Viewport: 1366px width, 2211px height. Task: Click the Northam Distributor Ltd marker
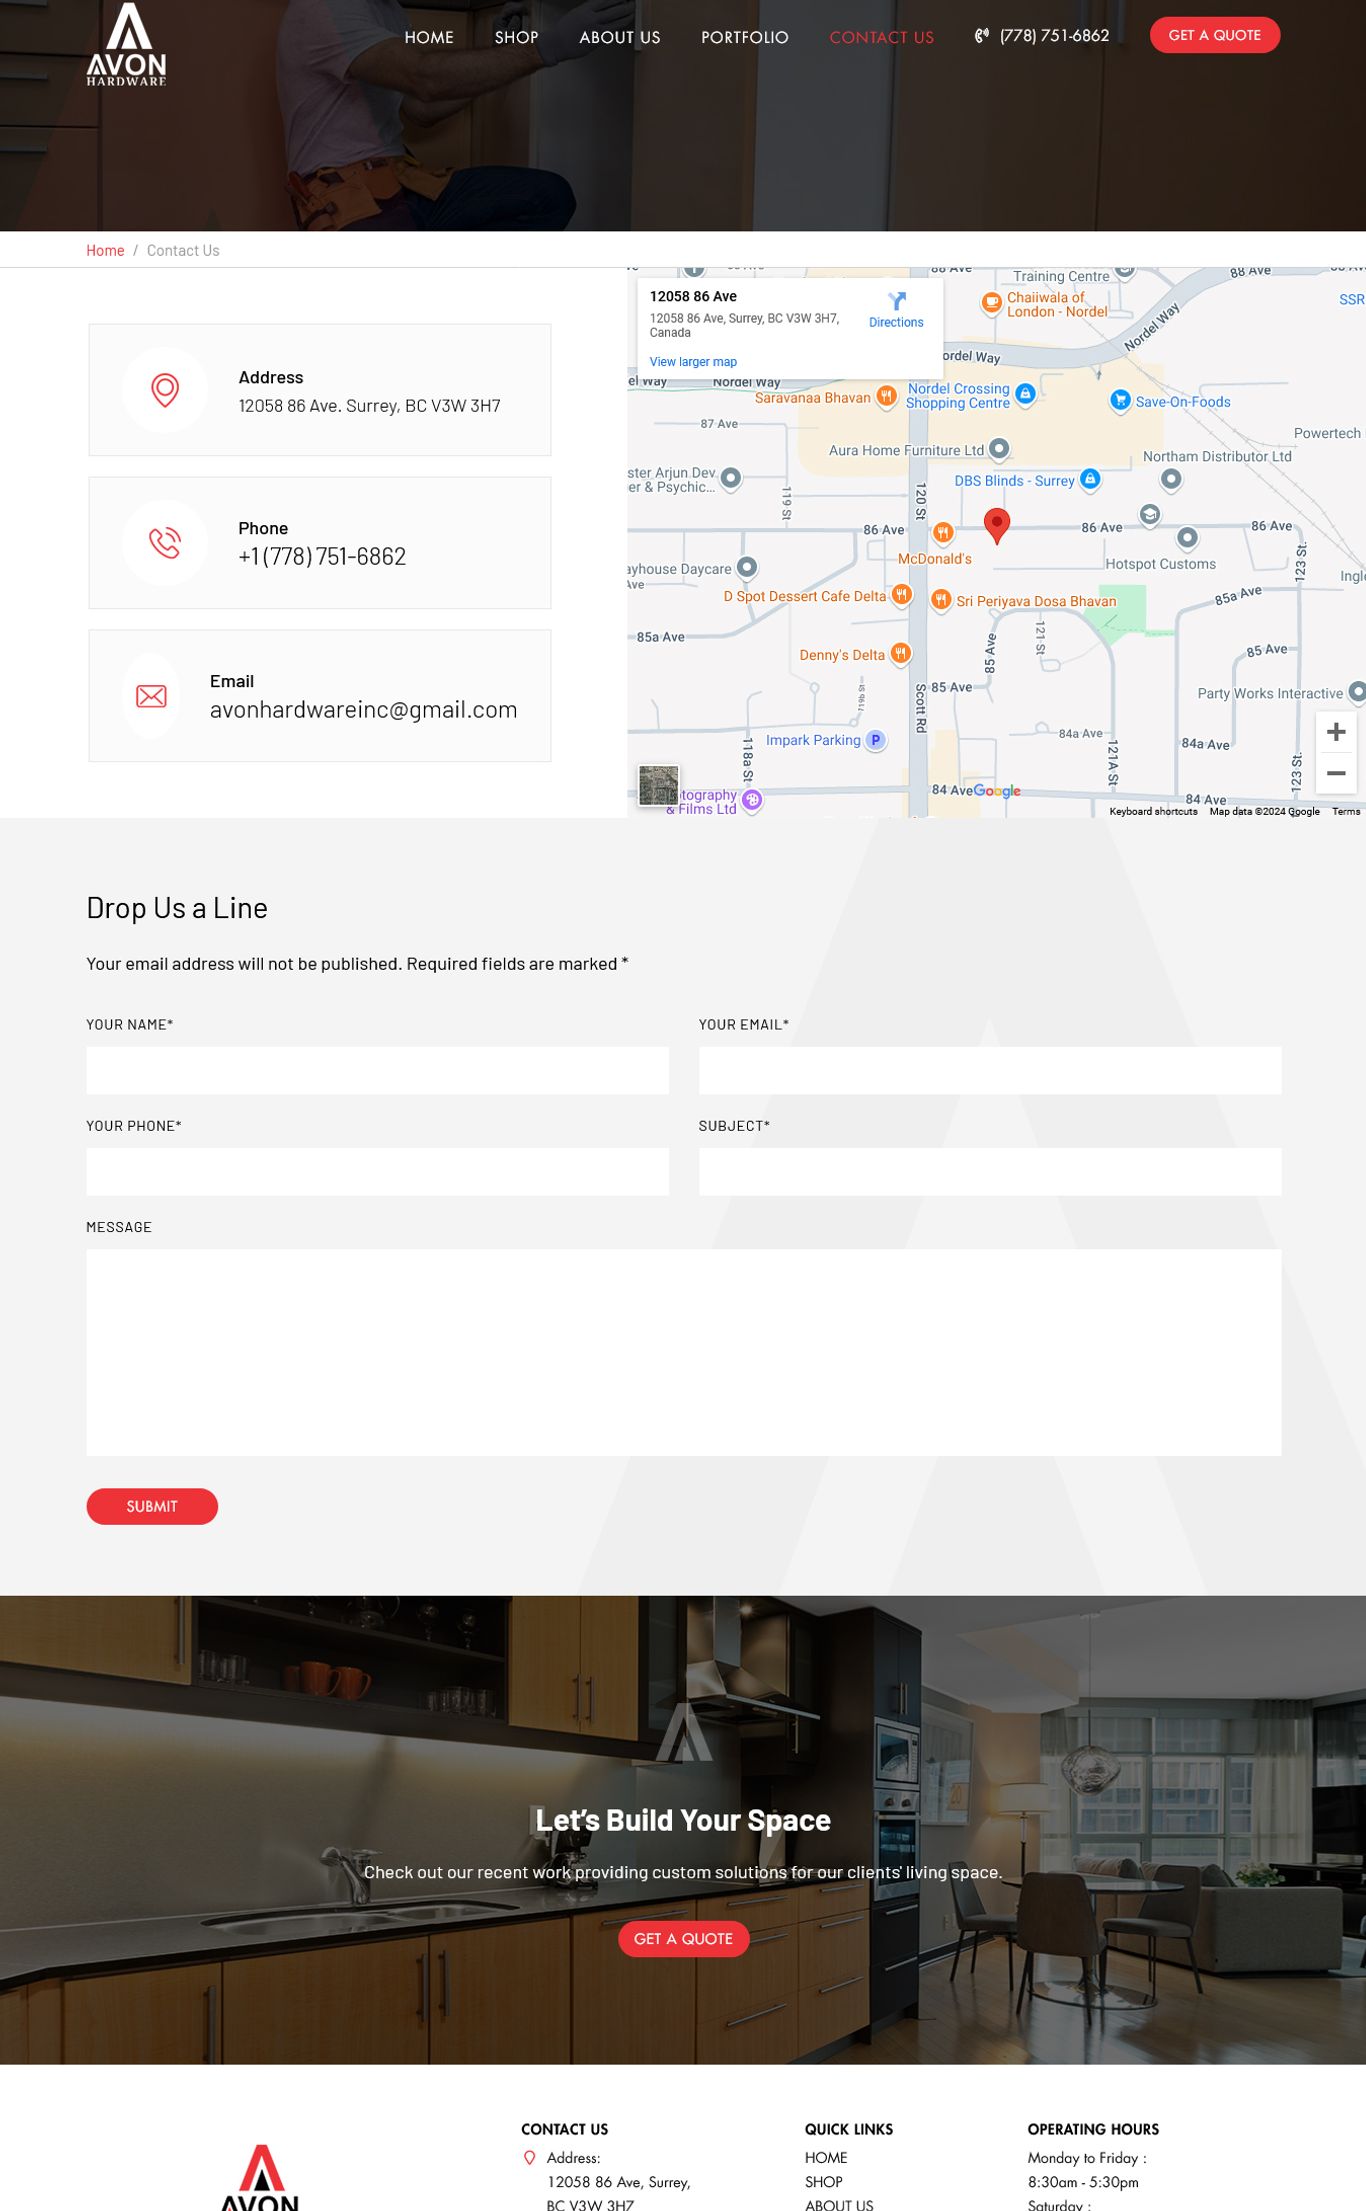tap(1171, 479)
